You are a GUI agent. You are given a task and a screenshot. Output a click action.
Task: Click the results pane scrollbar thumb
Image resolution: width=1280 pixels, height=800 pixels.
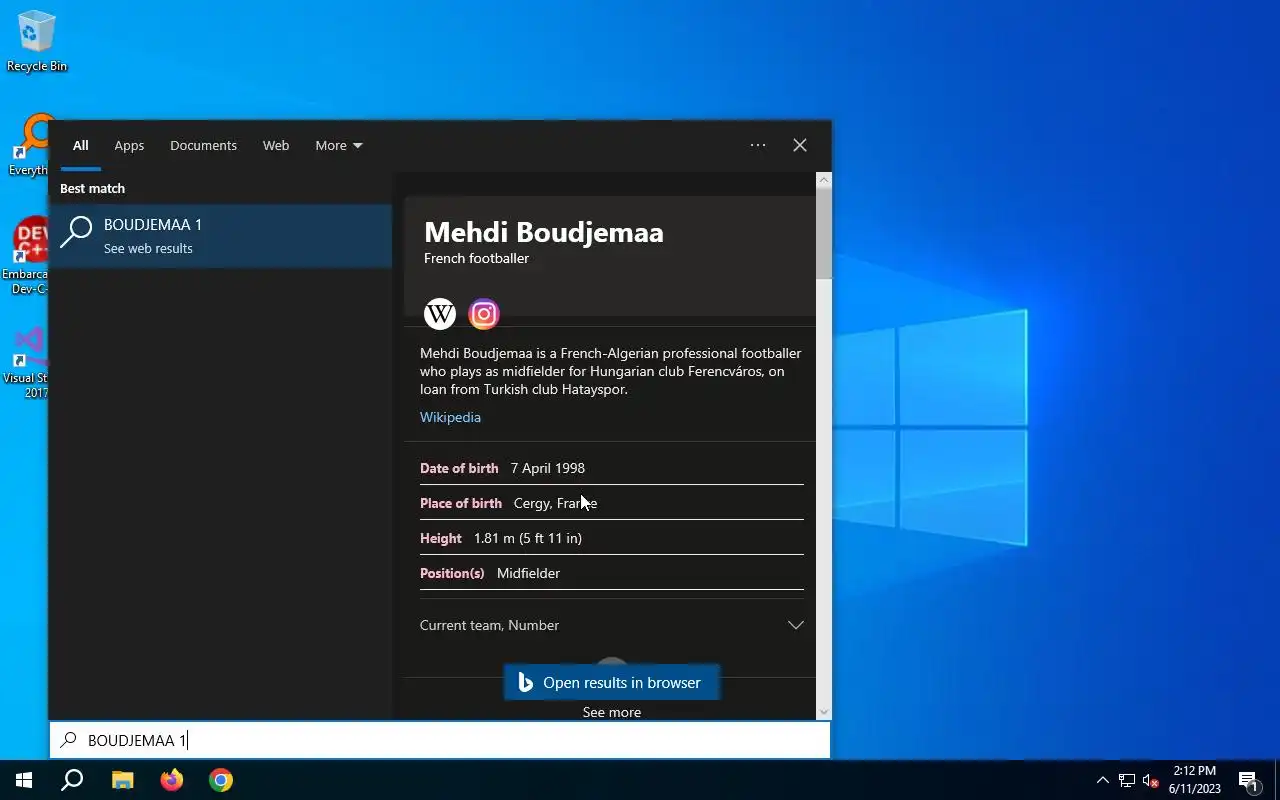(x=824, y=233)
